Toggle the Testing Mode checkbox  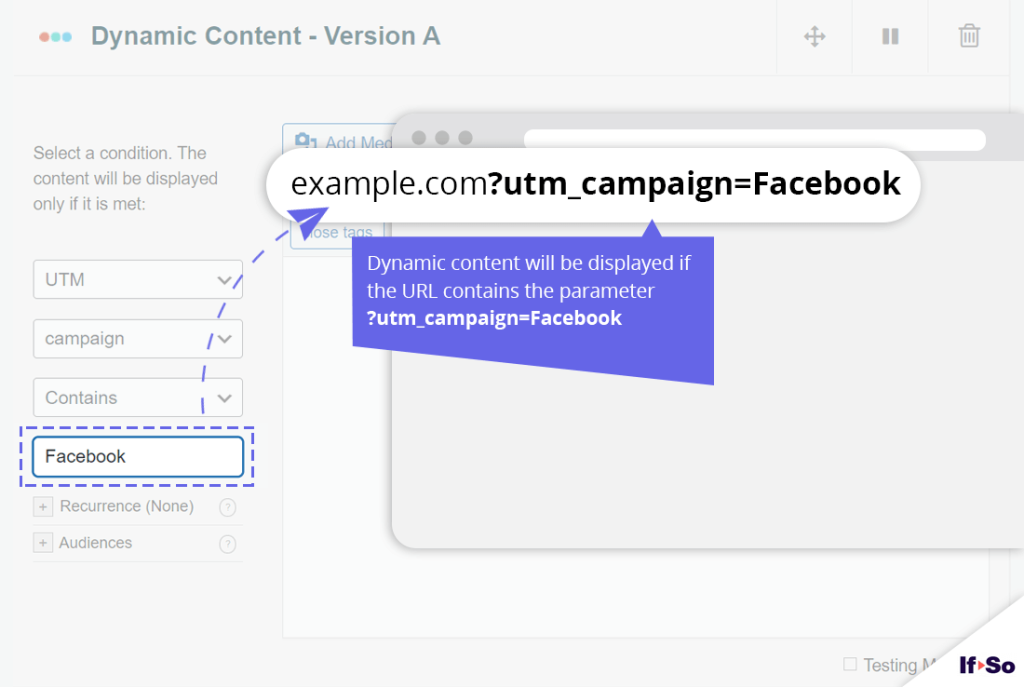[x=850, y=664]
